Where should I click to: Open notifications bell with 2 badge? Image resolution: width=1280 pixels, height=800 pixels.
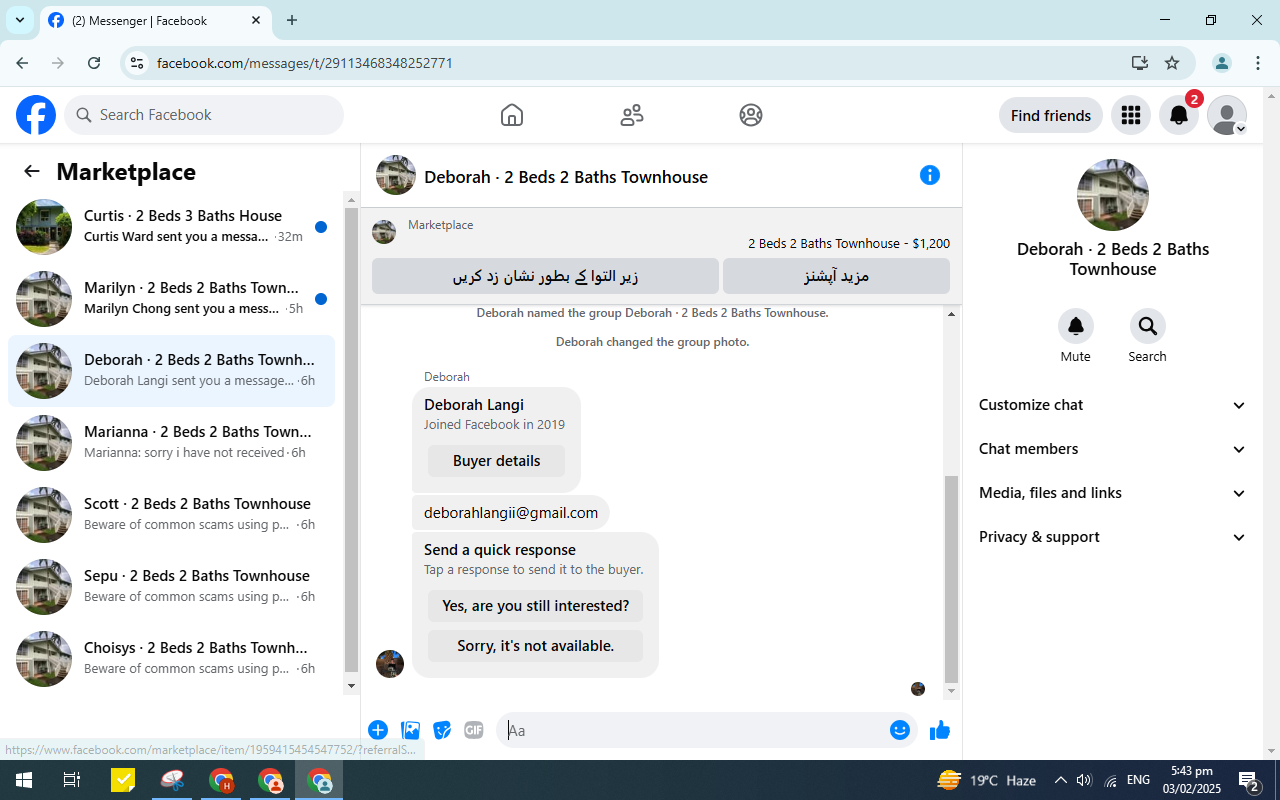[1179, 115]
